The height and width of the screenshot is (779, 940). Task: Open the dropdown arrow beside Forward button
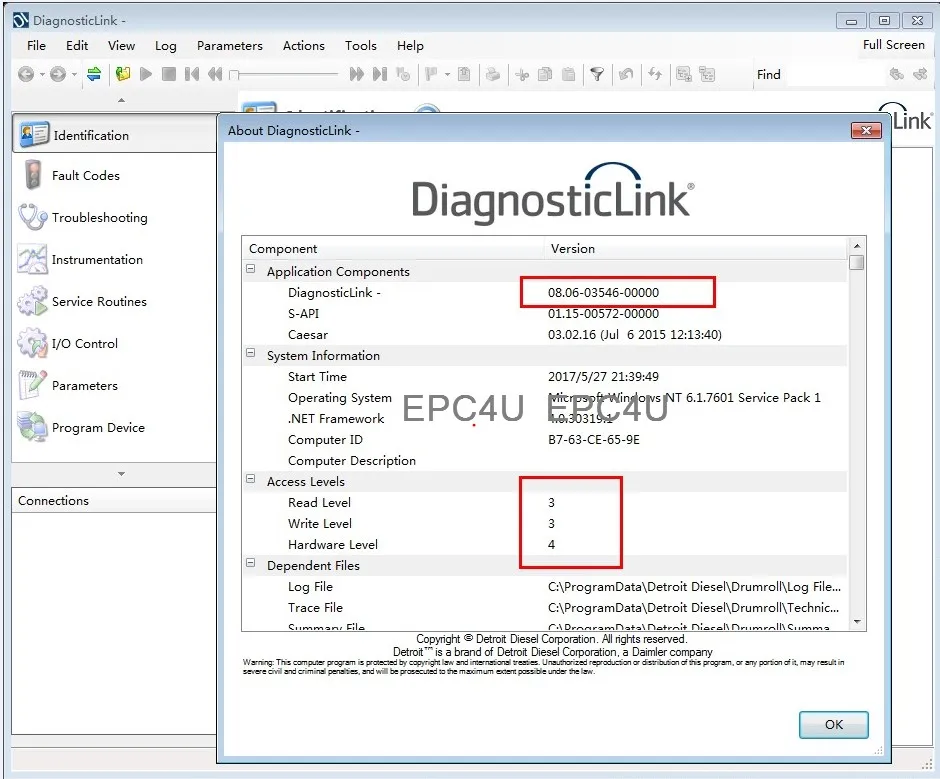pos(74,74)
